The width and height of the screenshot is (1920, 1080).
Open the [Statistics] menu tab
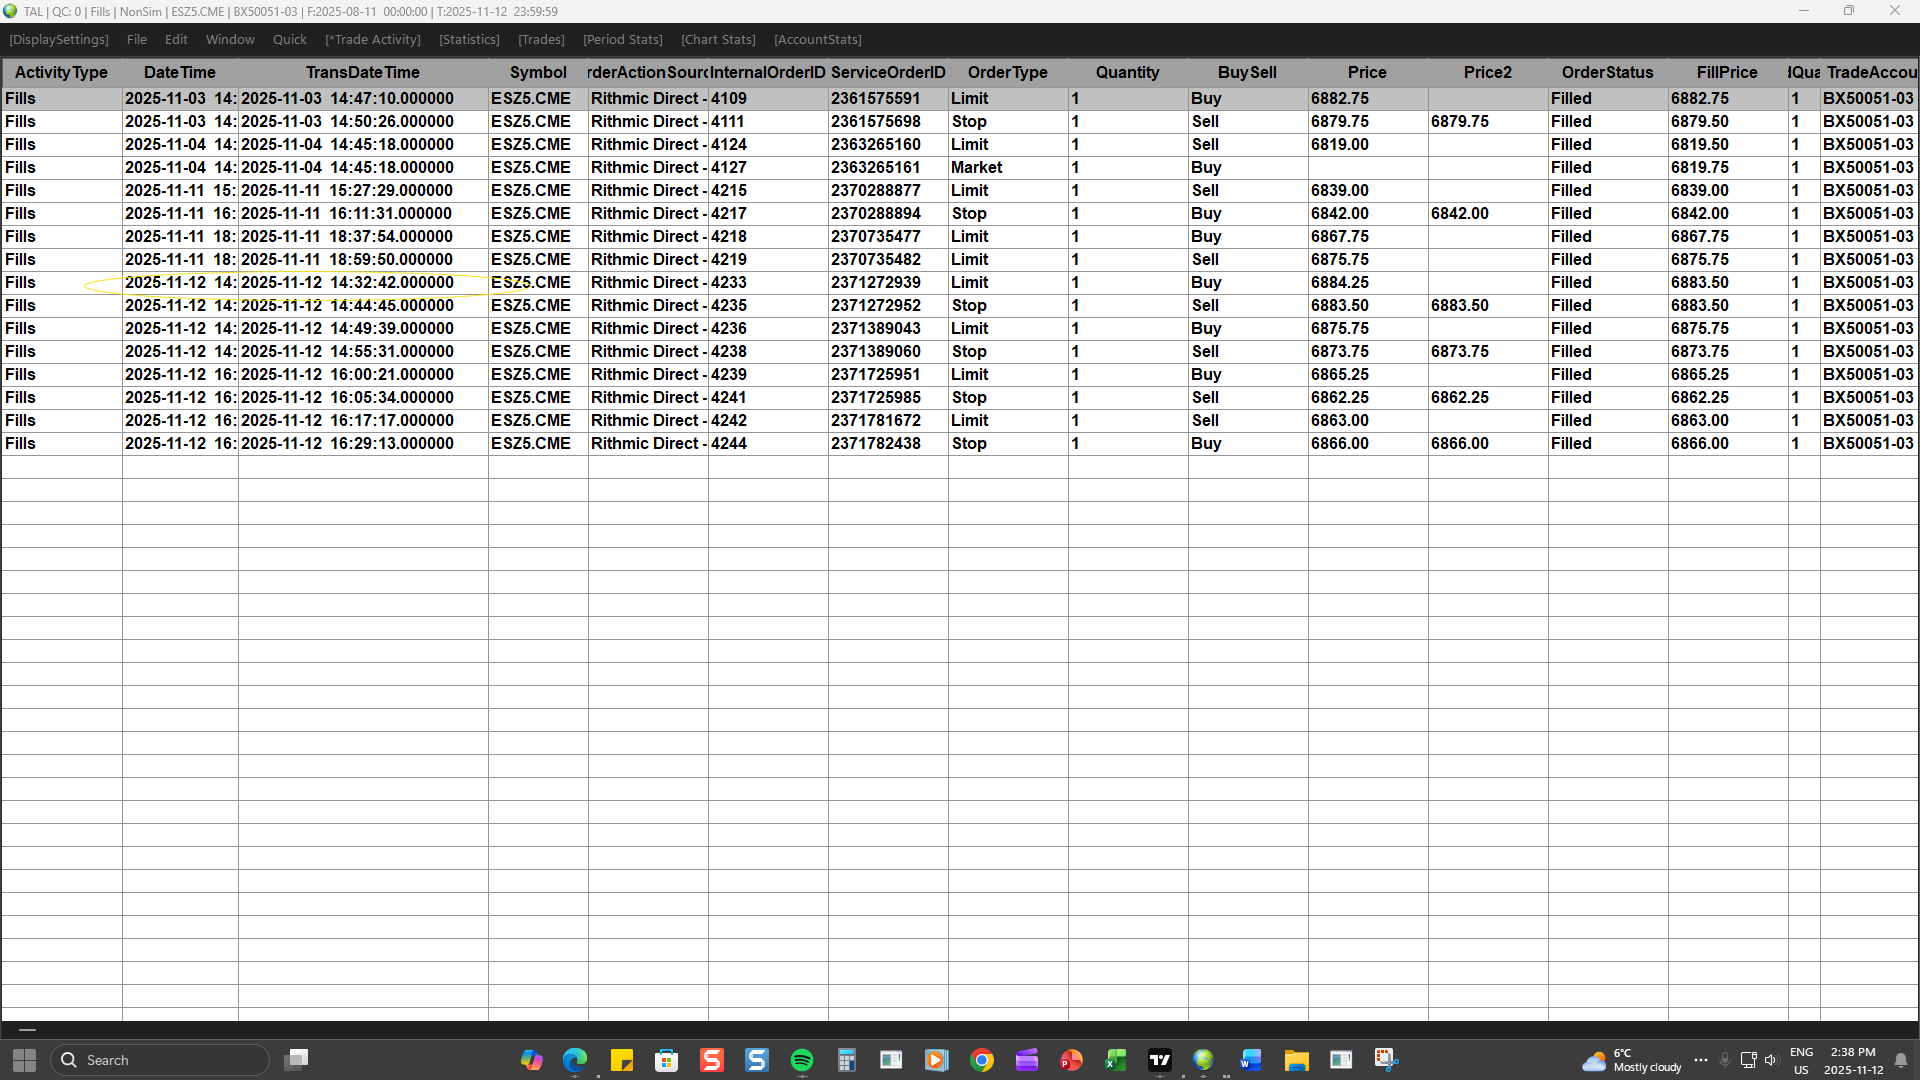[x=469, y=40]
